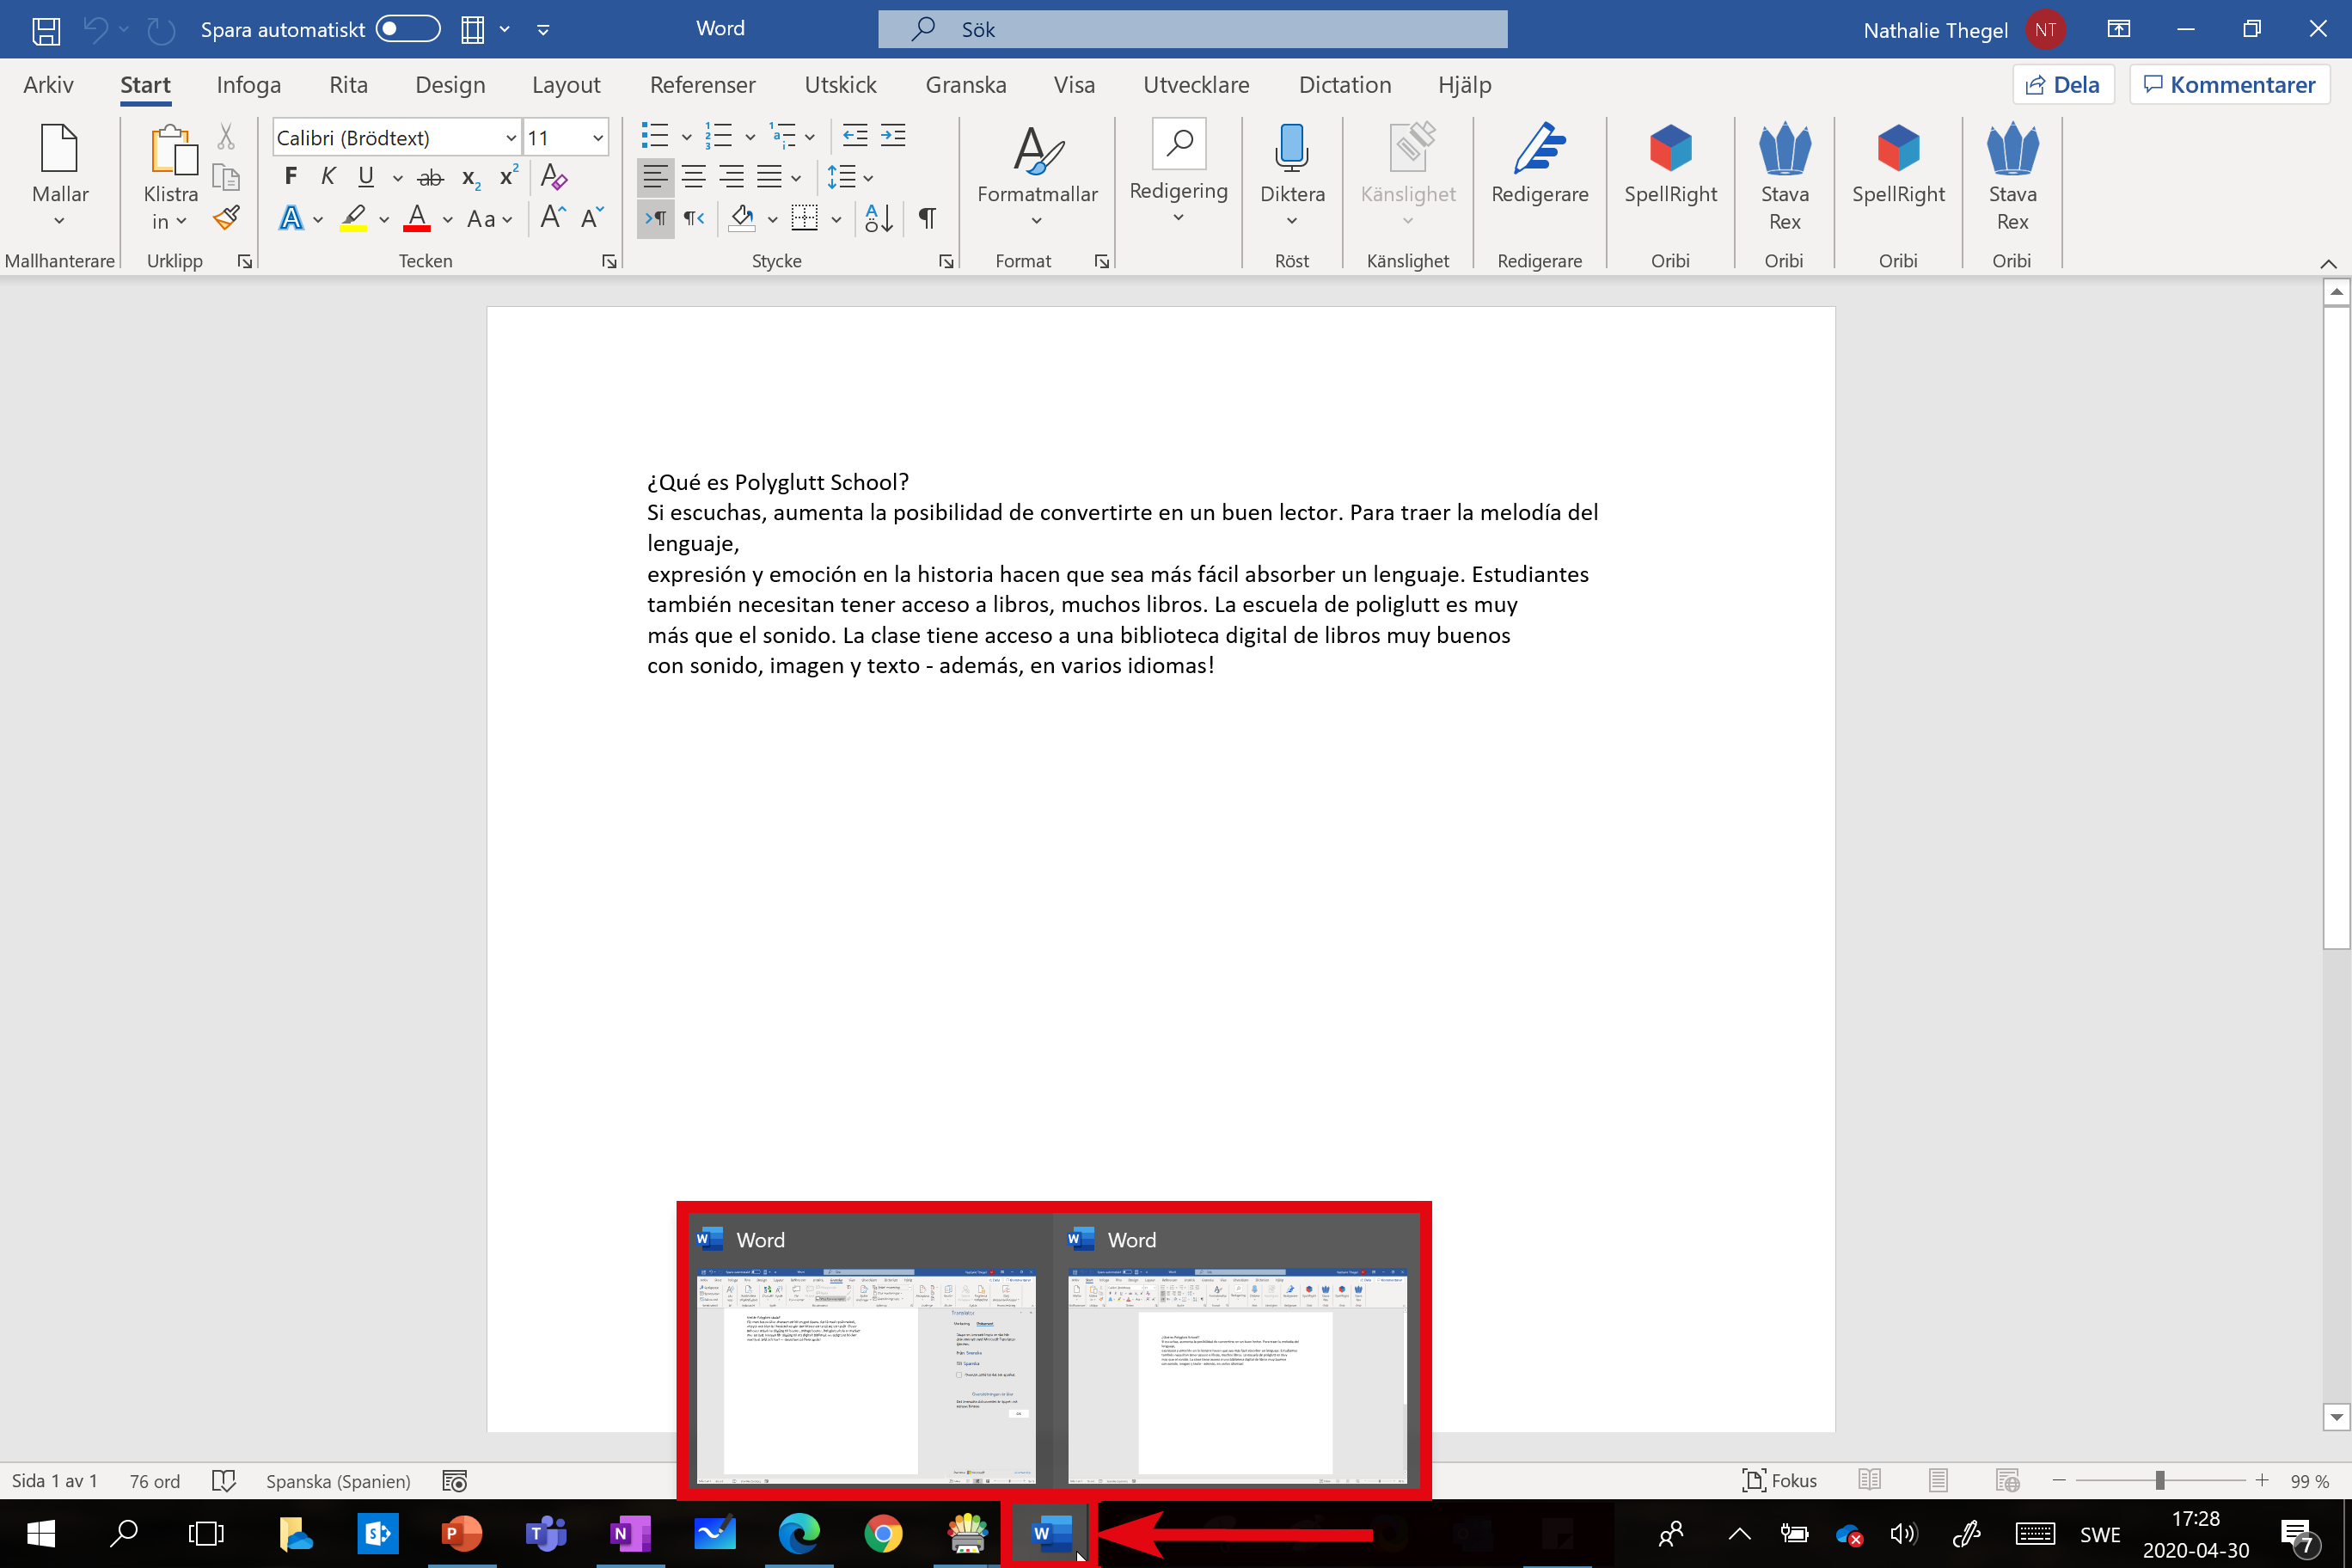Toggle left text alignment

(655, 178)
